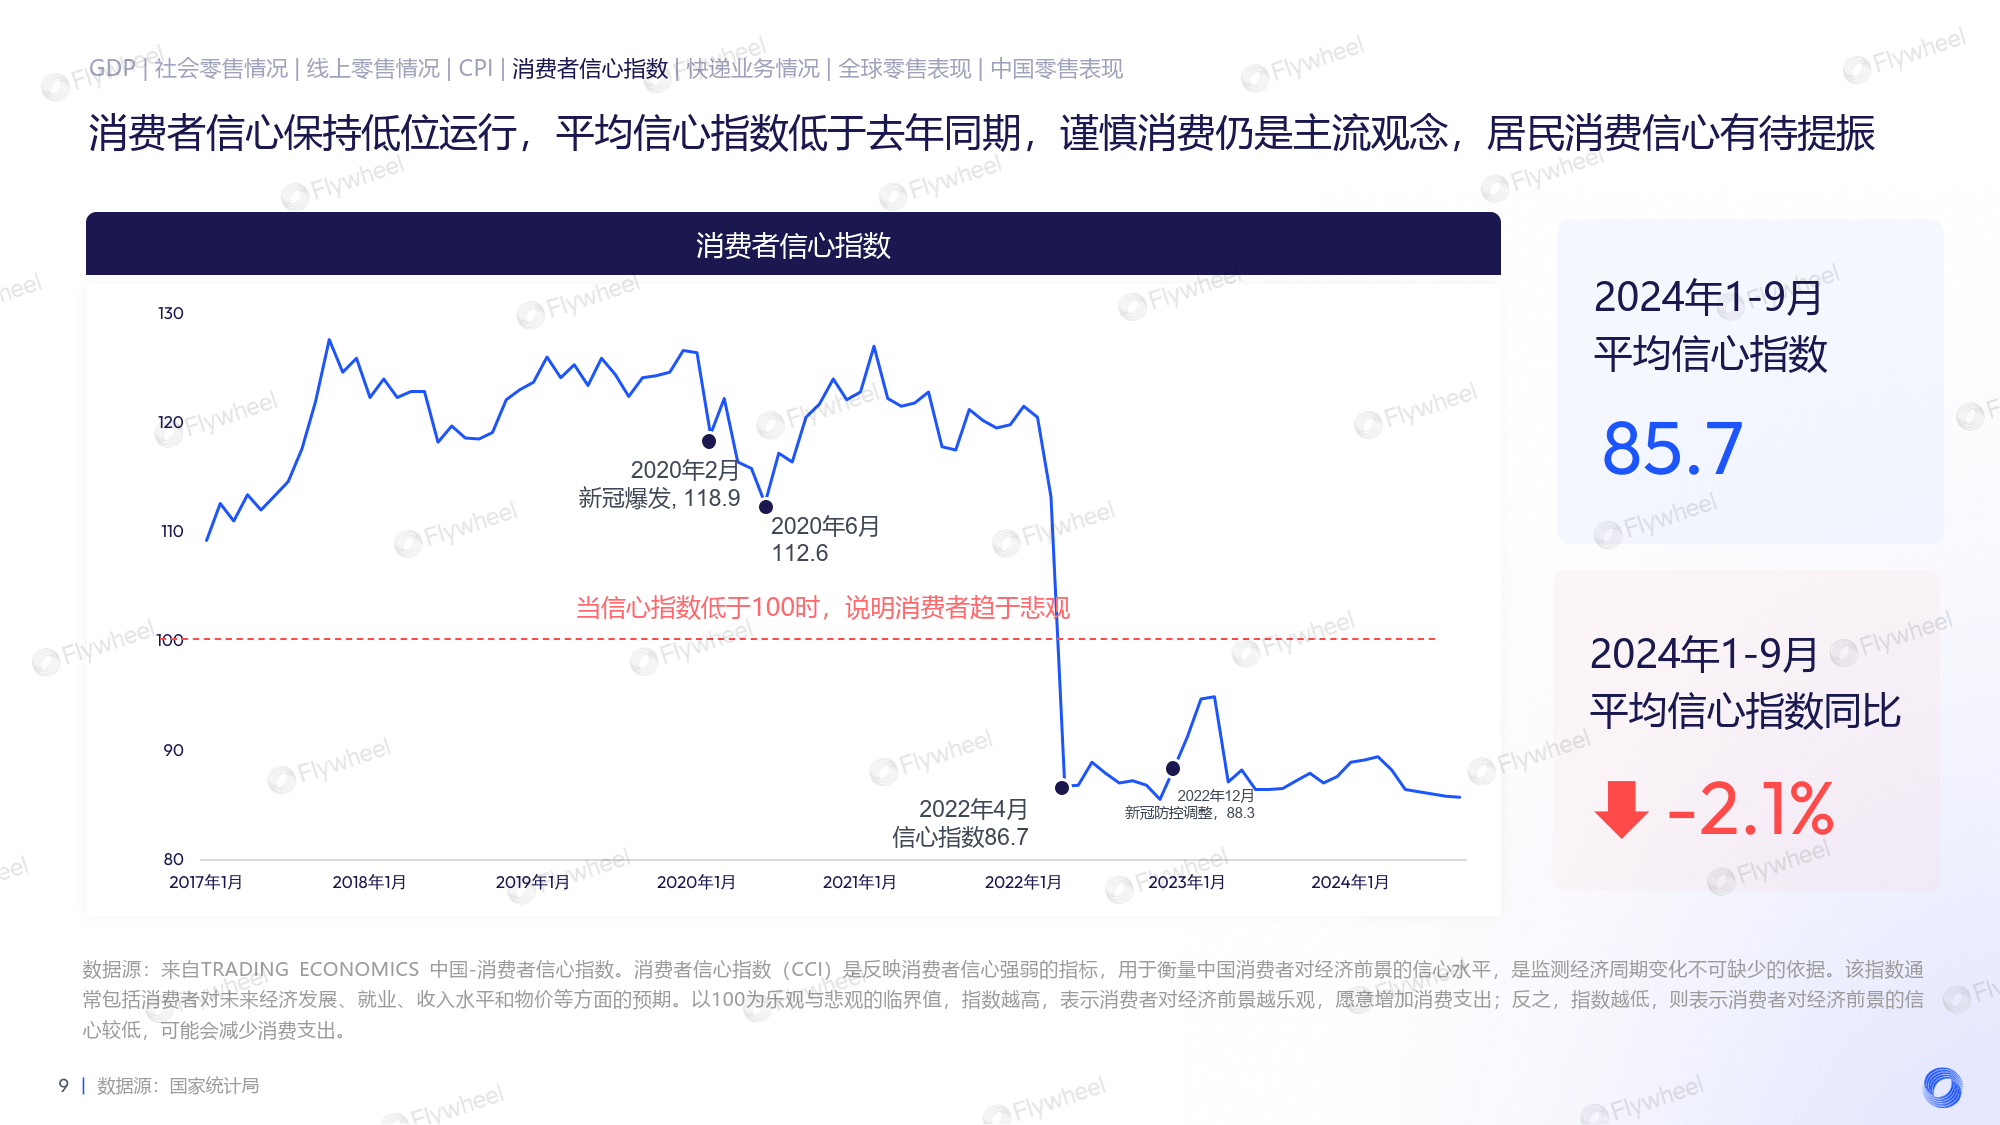The image size is (2000, 1125).
Task: Open the 快递业务情况 navigation tab
Action: 753,68
